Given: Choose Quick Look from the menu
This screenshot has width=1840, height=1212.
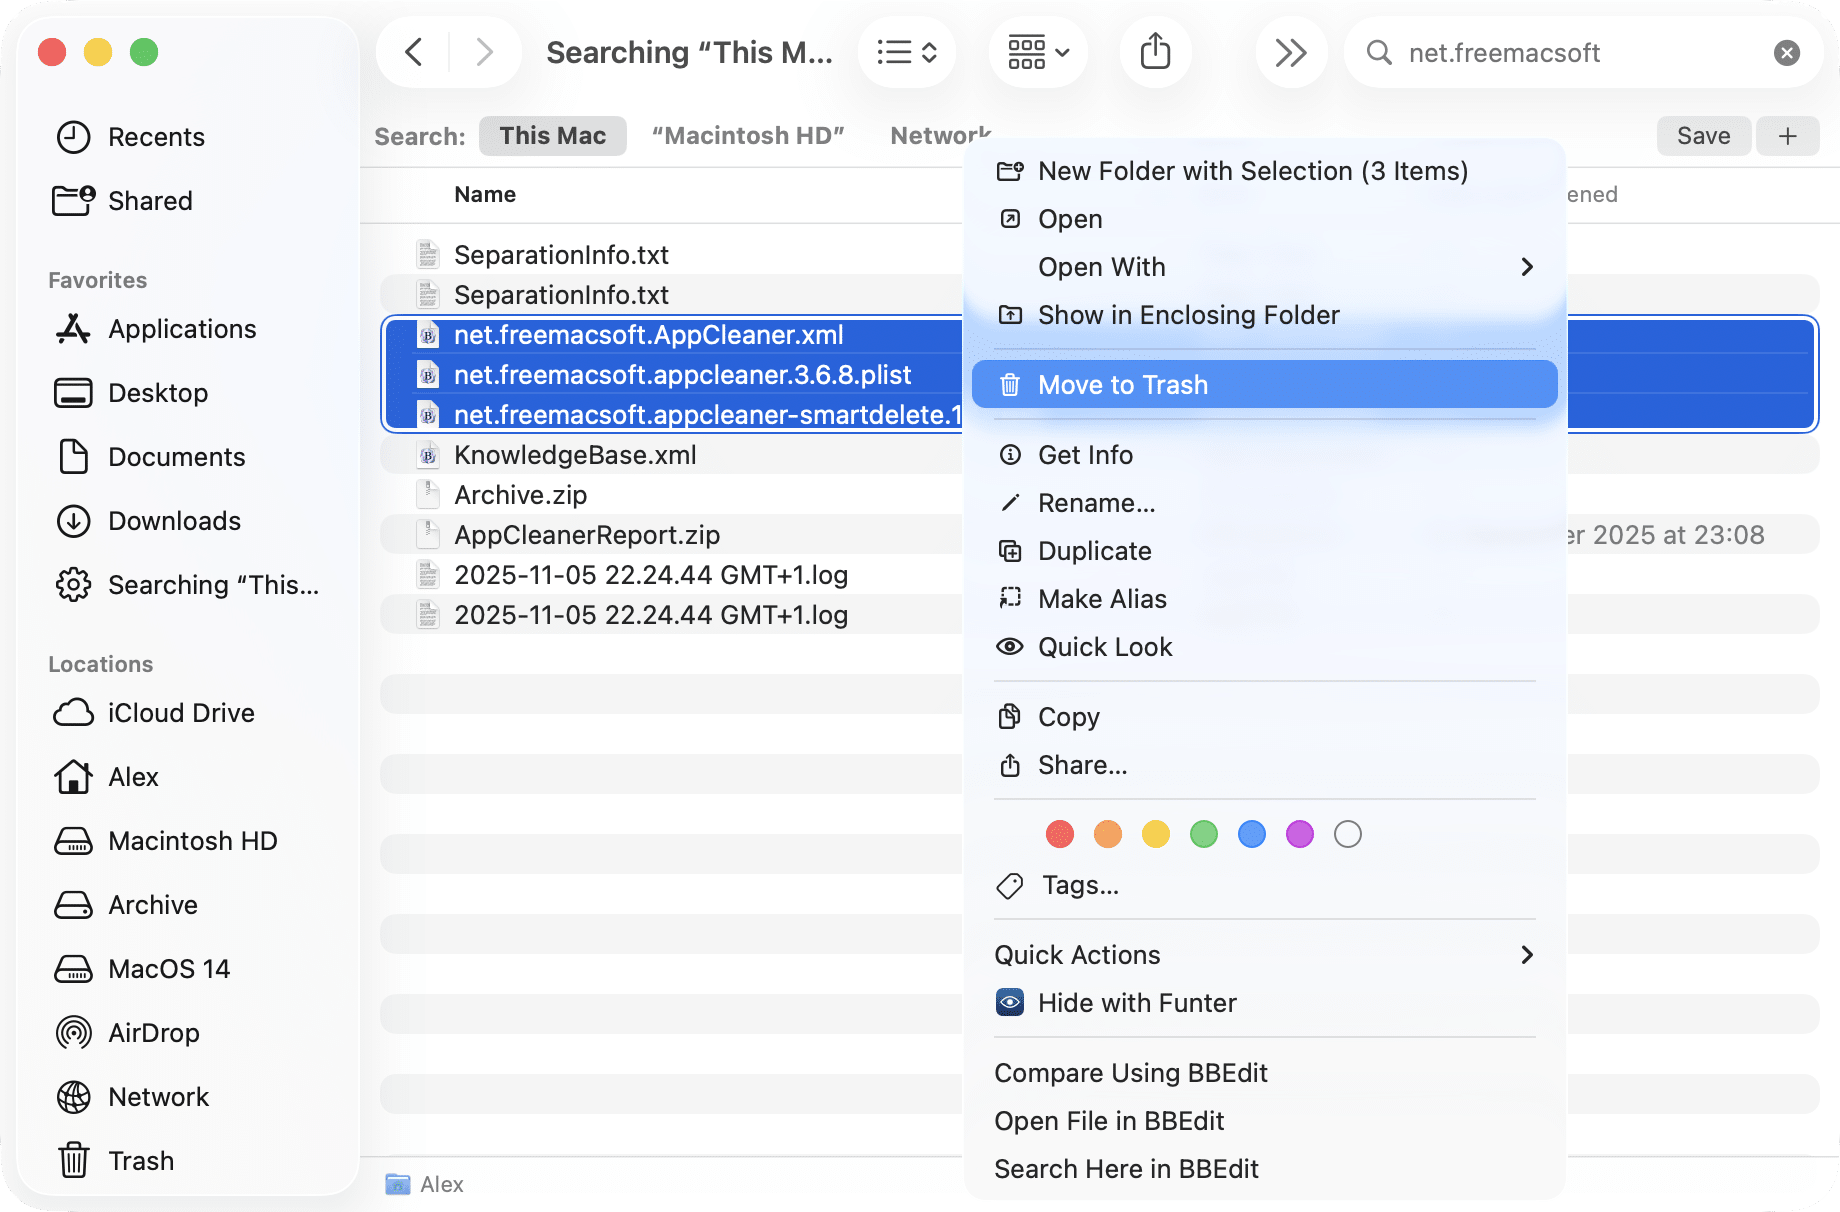Looking at the screenshot, I should coord(1264,647).
